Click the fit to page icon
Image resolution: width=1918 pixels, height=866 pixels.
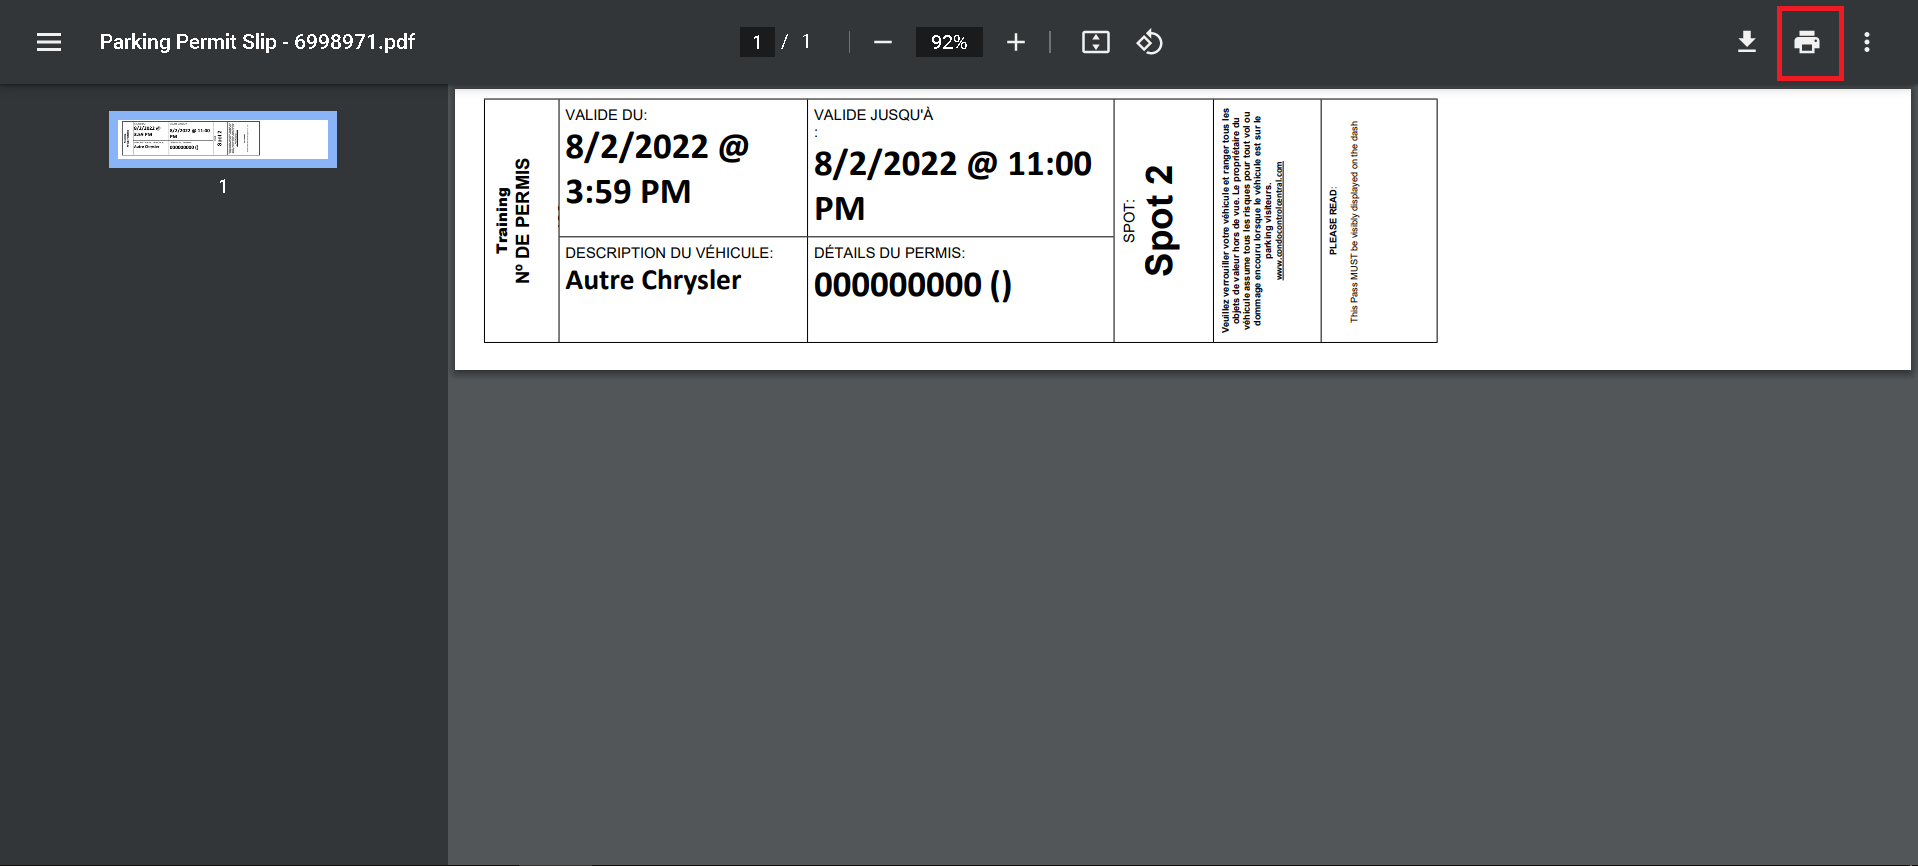pyautogui.click(x=1096, y=42)
